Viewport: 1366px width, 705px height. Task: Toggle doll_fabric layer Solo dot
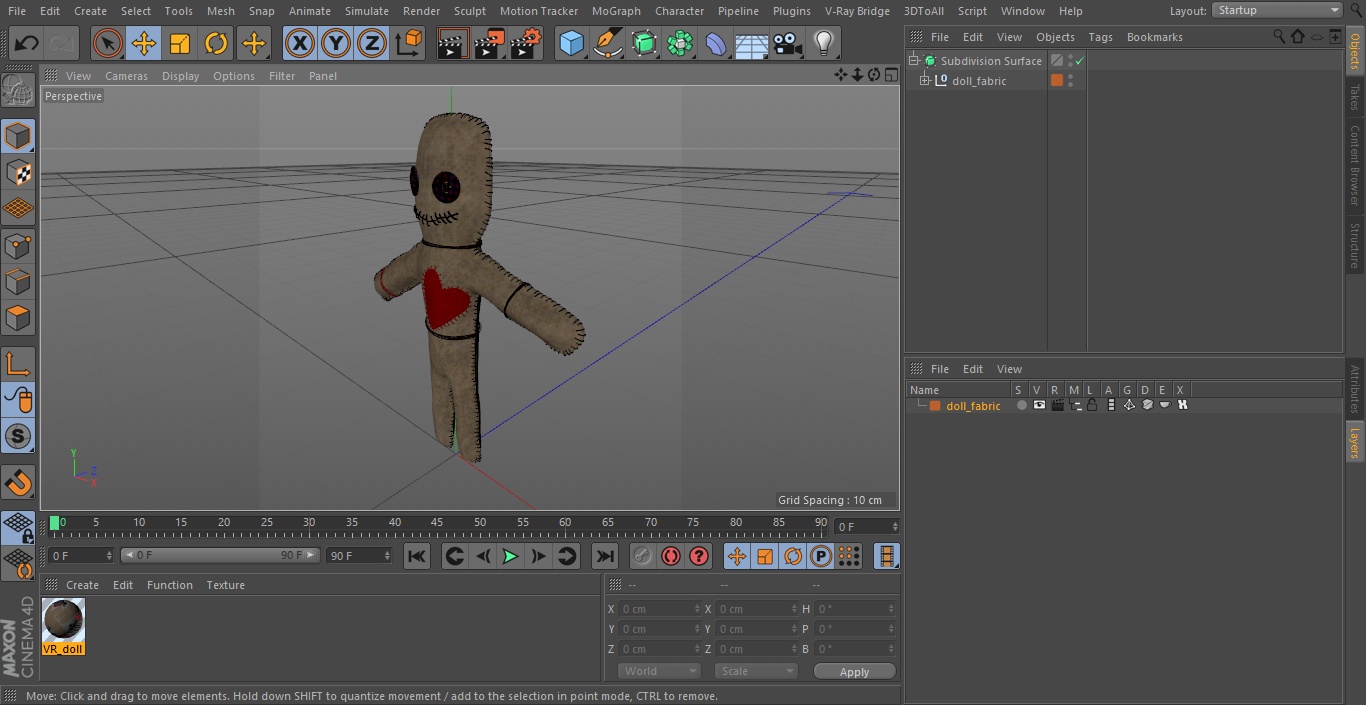pos(1021,406)
